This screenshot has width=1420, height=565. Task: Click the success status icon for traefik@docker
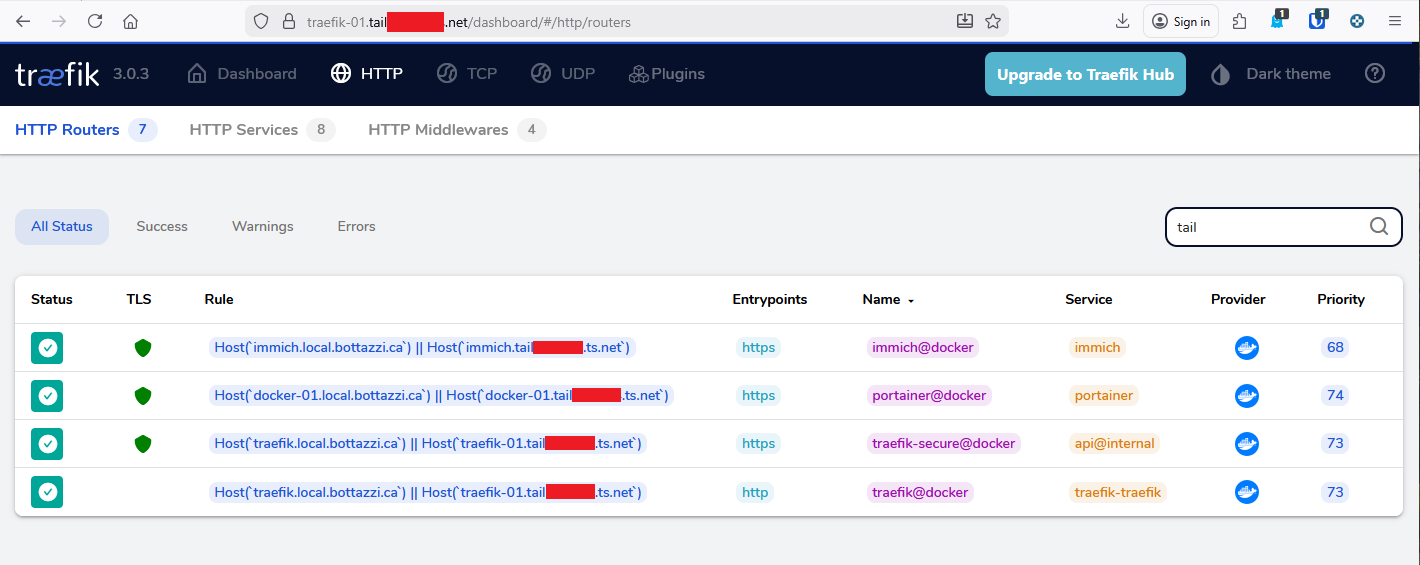click(47, 492)
